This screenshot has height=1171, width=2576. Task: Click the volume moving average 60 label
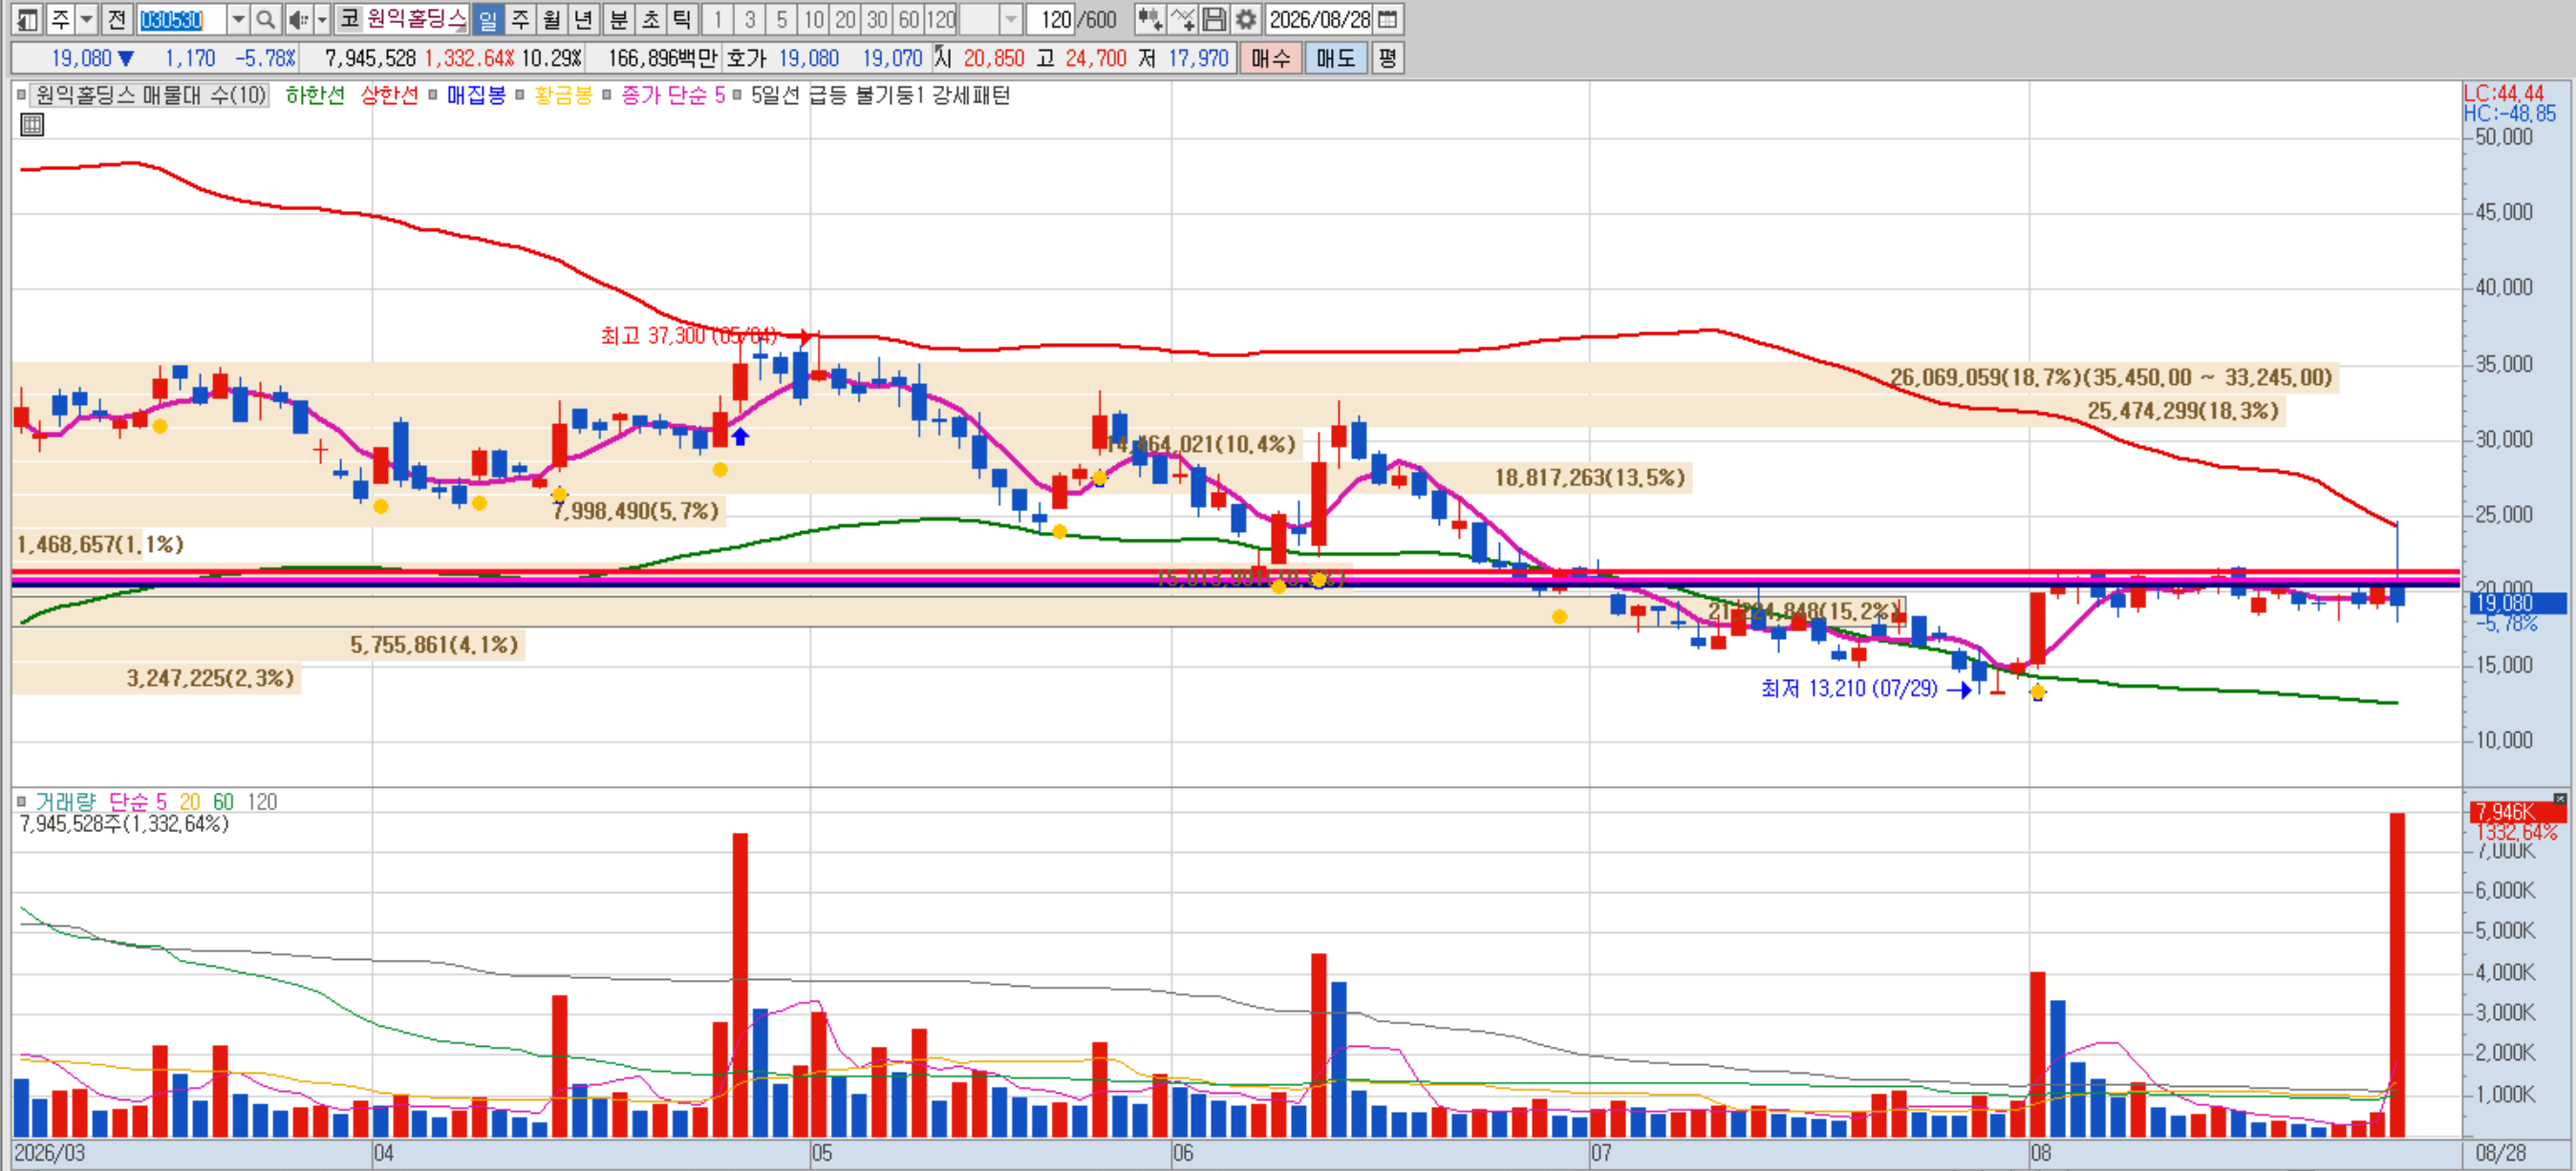[x=223, y=802]
